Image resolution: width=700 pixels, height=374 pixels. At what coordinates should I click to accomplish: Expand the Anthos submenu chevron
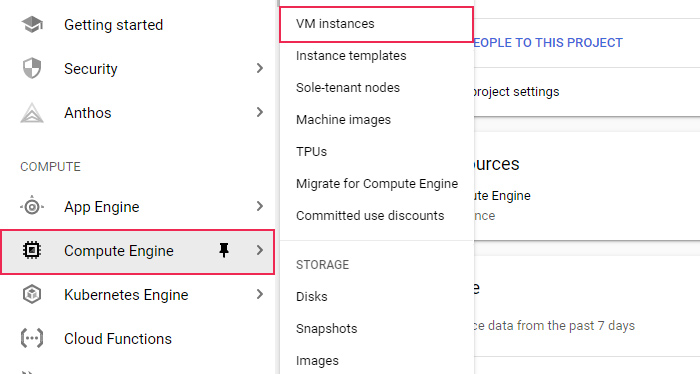[x=260, y=112]
